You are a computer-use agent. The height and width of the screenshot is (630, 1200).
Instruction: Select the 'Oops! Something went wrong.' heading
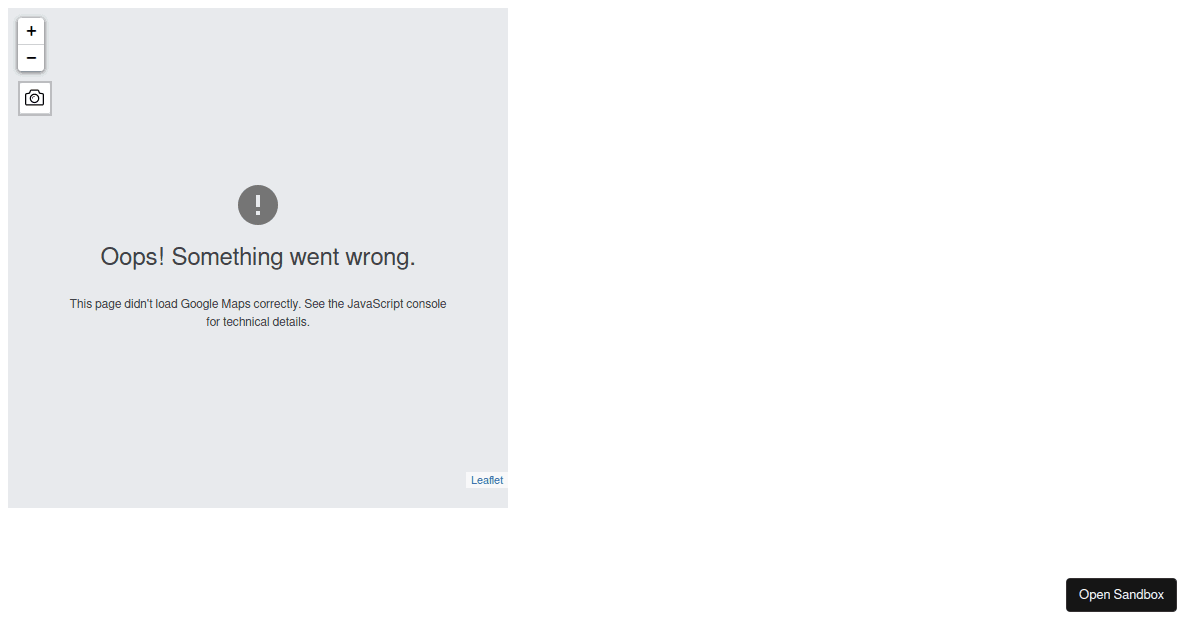click(258, 257)
